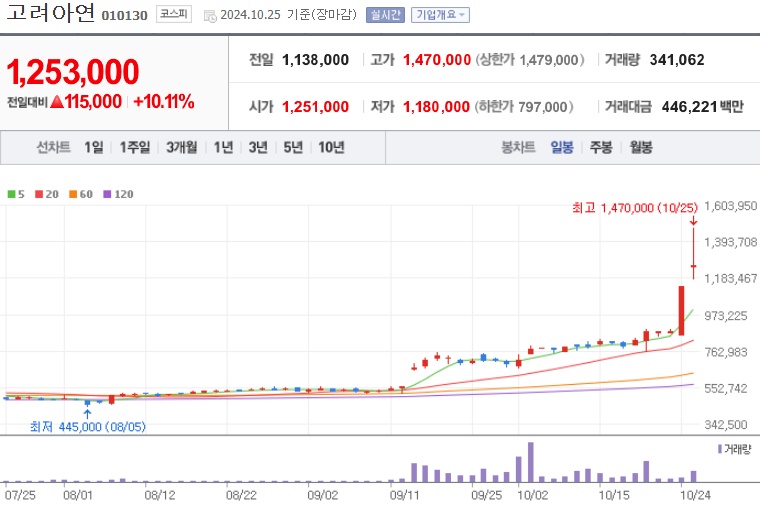Click the 거래량 value 341,062
760x510 pixels.
(677, 60)
